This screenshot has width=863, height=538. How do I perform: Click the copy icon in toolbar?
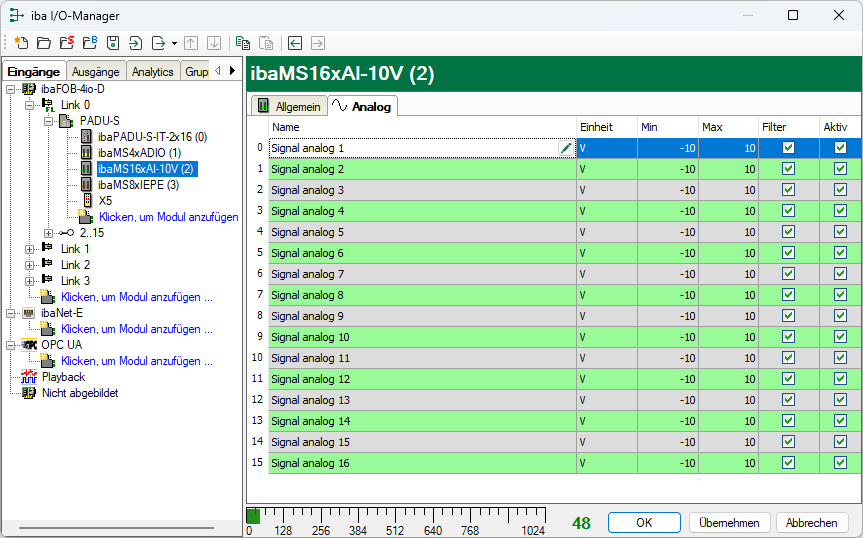click(x=242, y=43)
